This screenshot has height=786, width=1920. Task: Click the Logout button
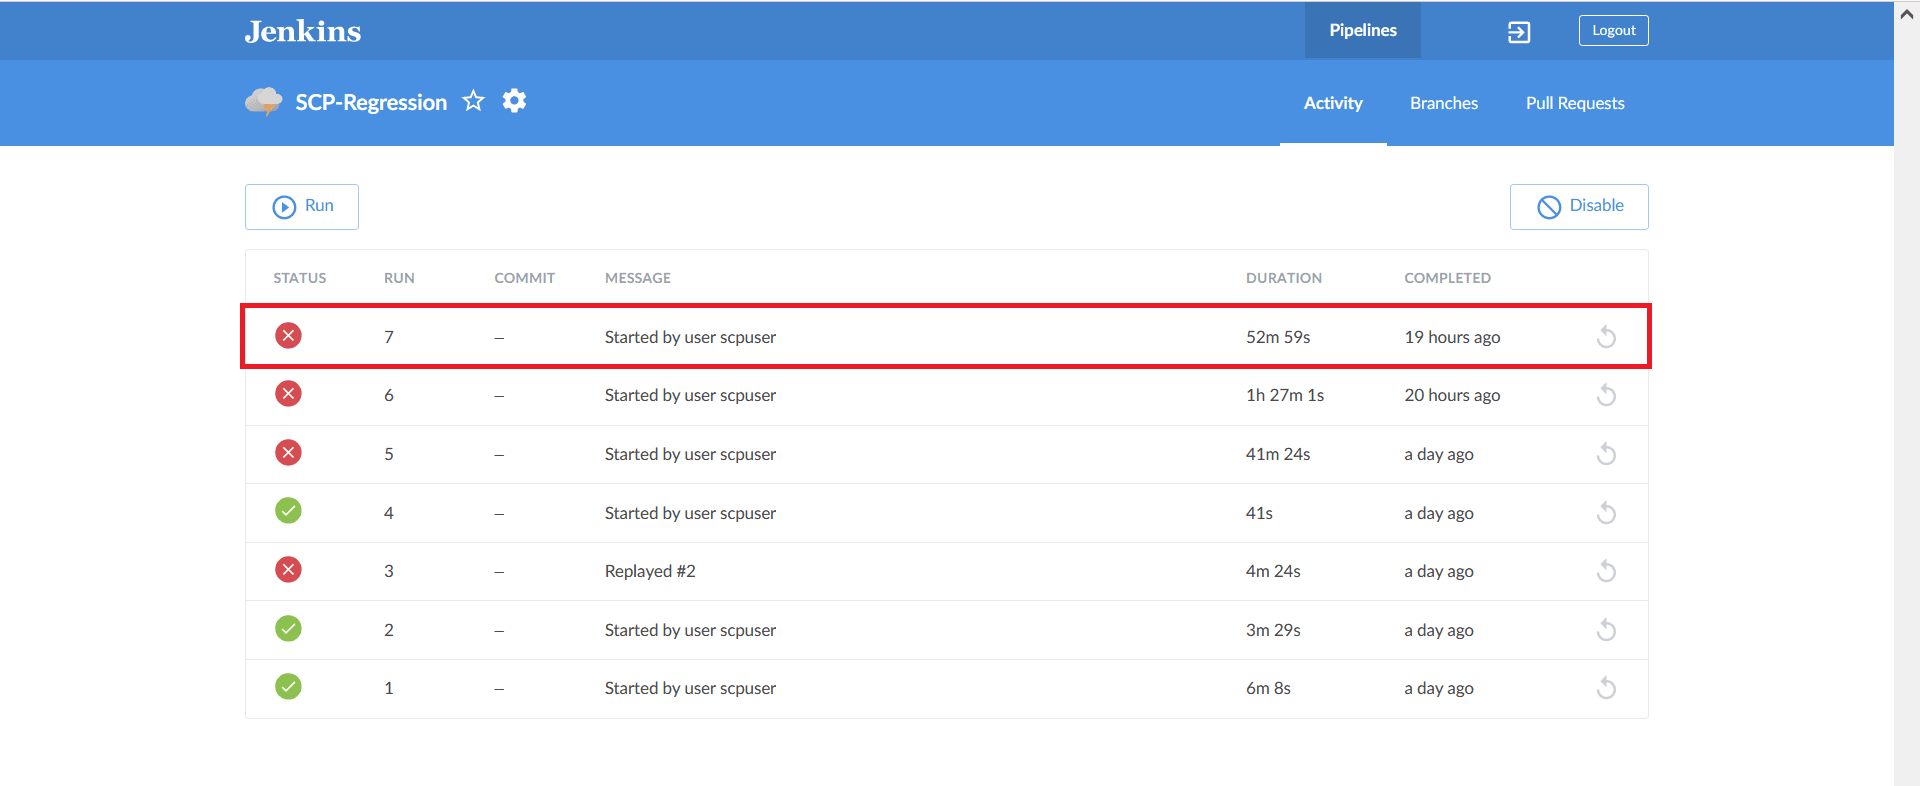point(1613,31)
